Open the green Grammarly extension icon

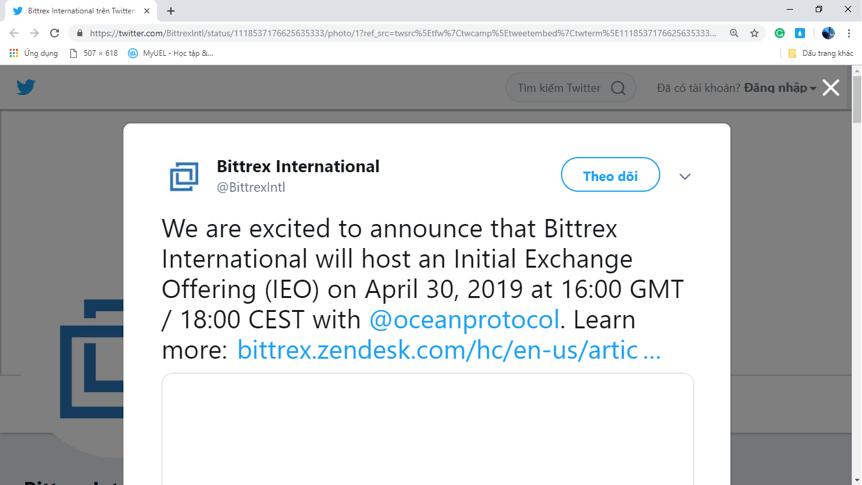tap(780, 33)
